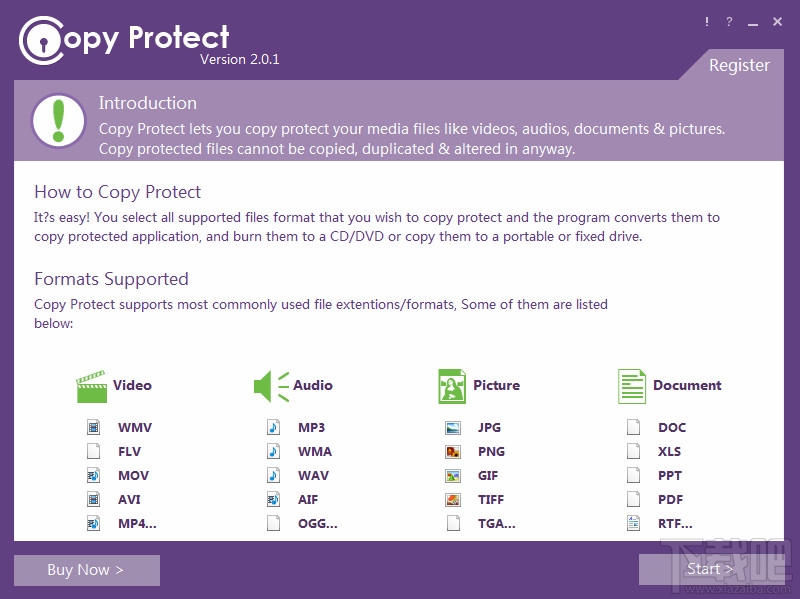Click the green Audio speaker icon
The image size is (800, 599).
[x=270, y=386]
